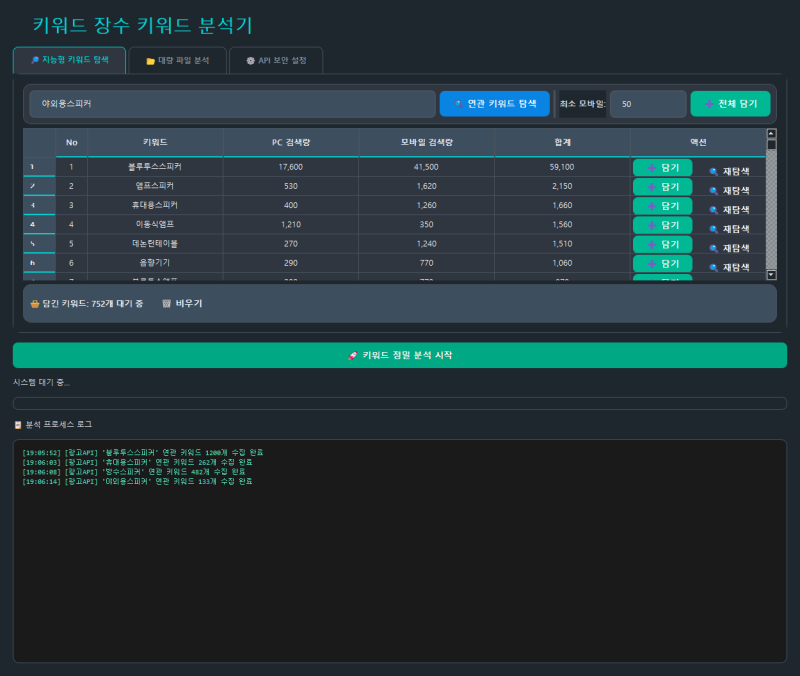
Task: Re-search (재탐색) the 음향기기 row
Action: (730, 267)
